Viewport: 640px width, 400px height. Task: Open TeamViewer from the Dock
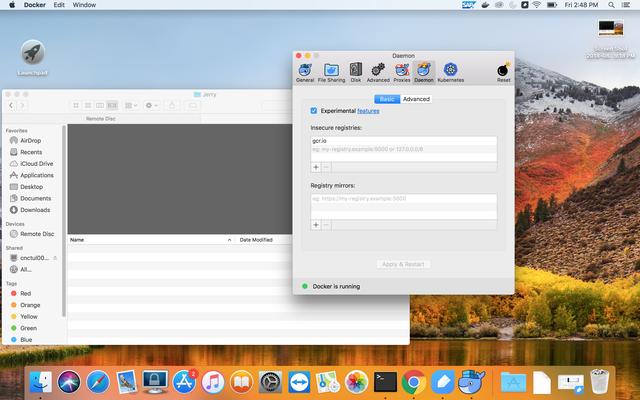tap(299, 382)
